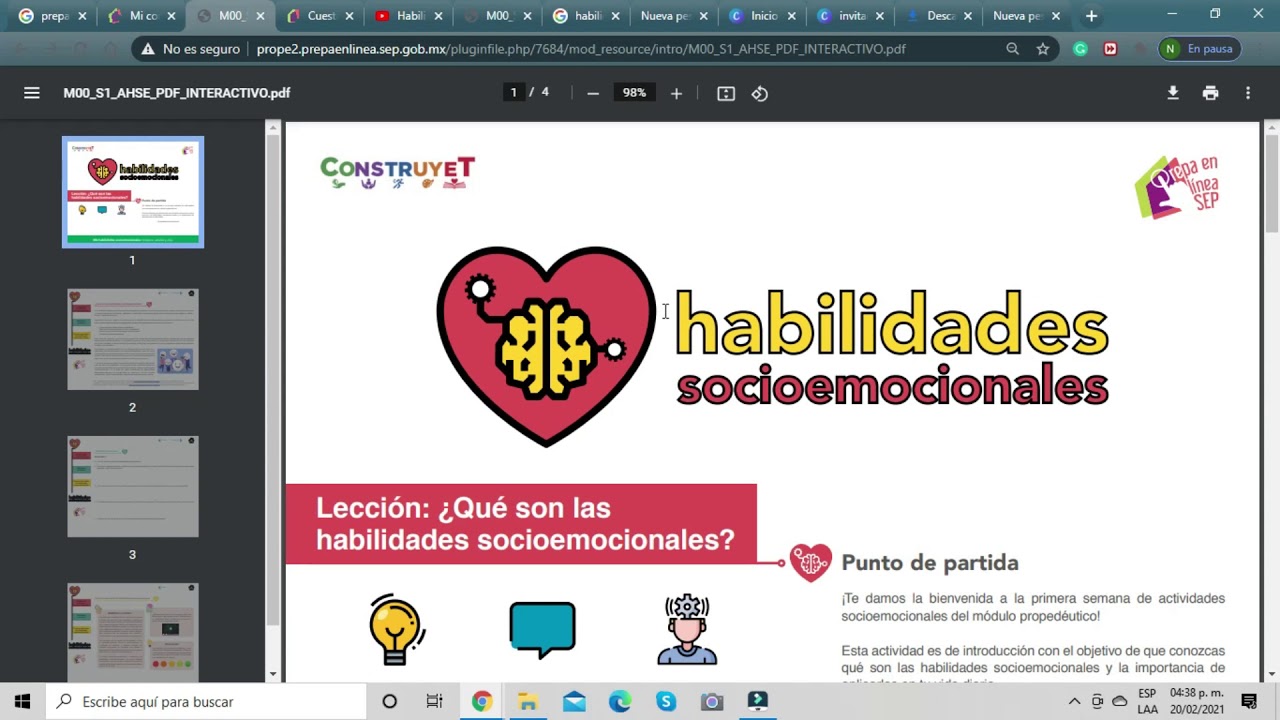Select page 2 thumbnail
1280x720 pixels.
[x=133, y=340]
